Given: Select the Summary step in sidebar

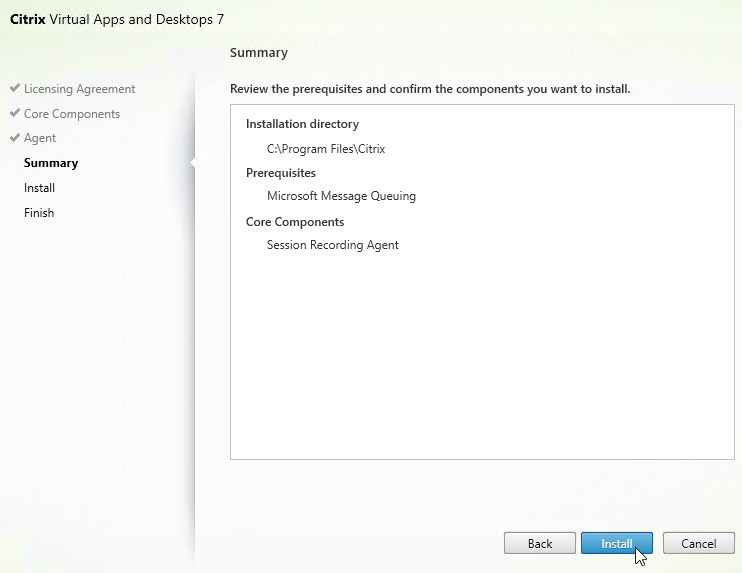Looking at the screenshot, I should [x=51, y=163].
